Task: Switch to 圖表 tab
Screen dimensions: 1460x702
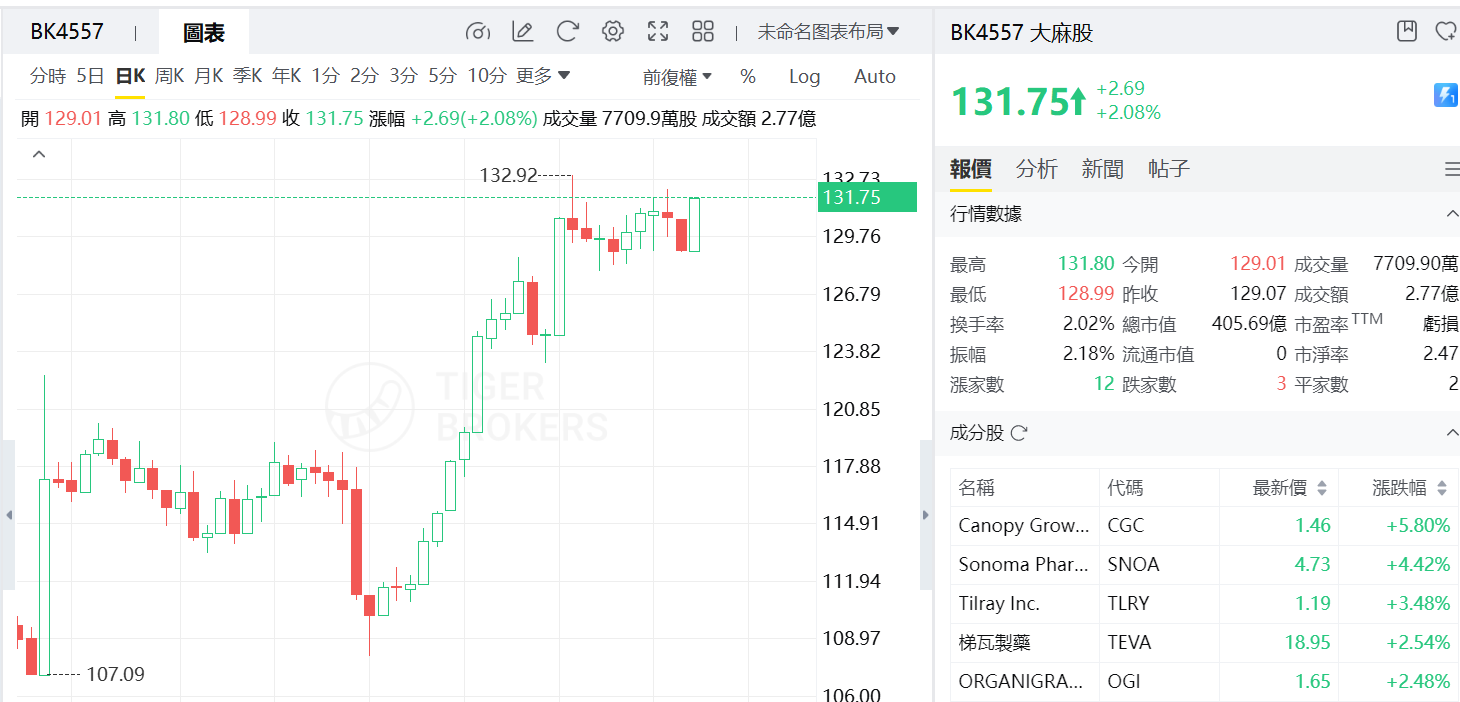Action: [204, 32]
